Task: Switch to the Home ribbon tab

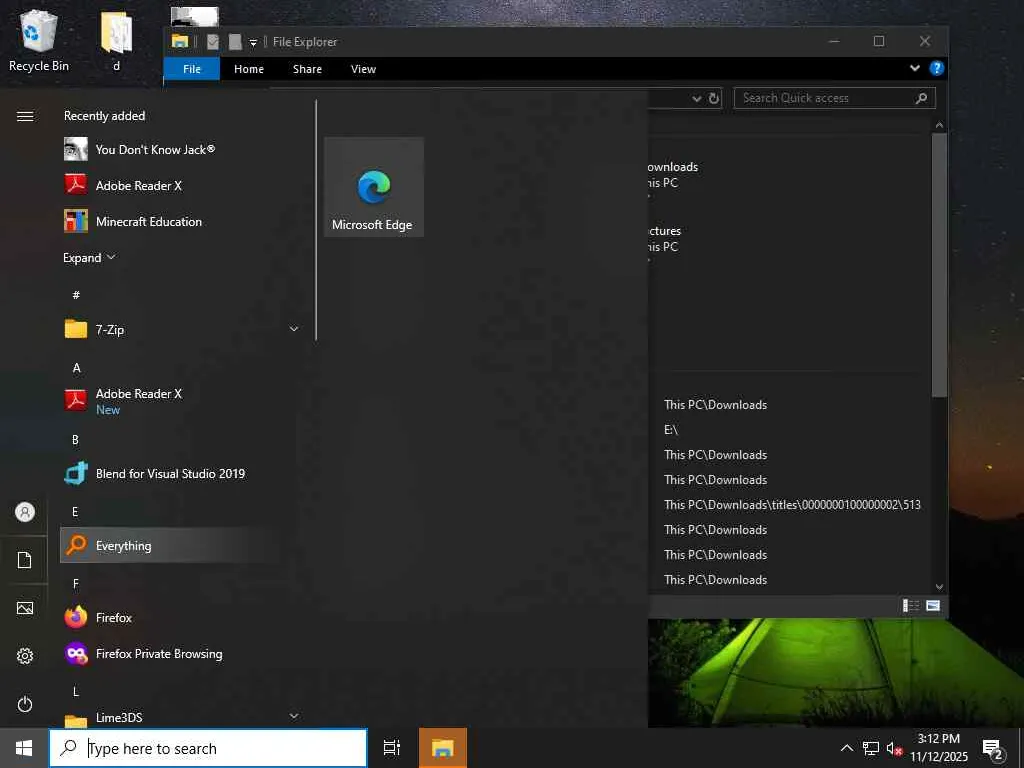Action: point(249,69)
